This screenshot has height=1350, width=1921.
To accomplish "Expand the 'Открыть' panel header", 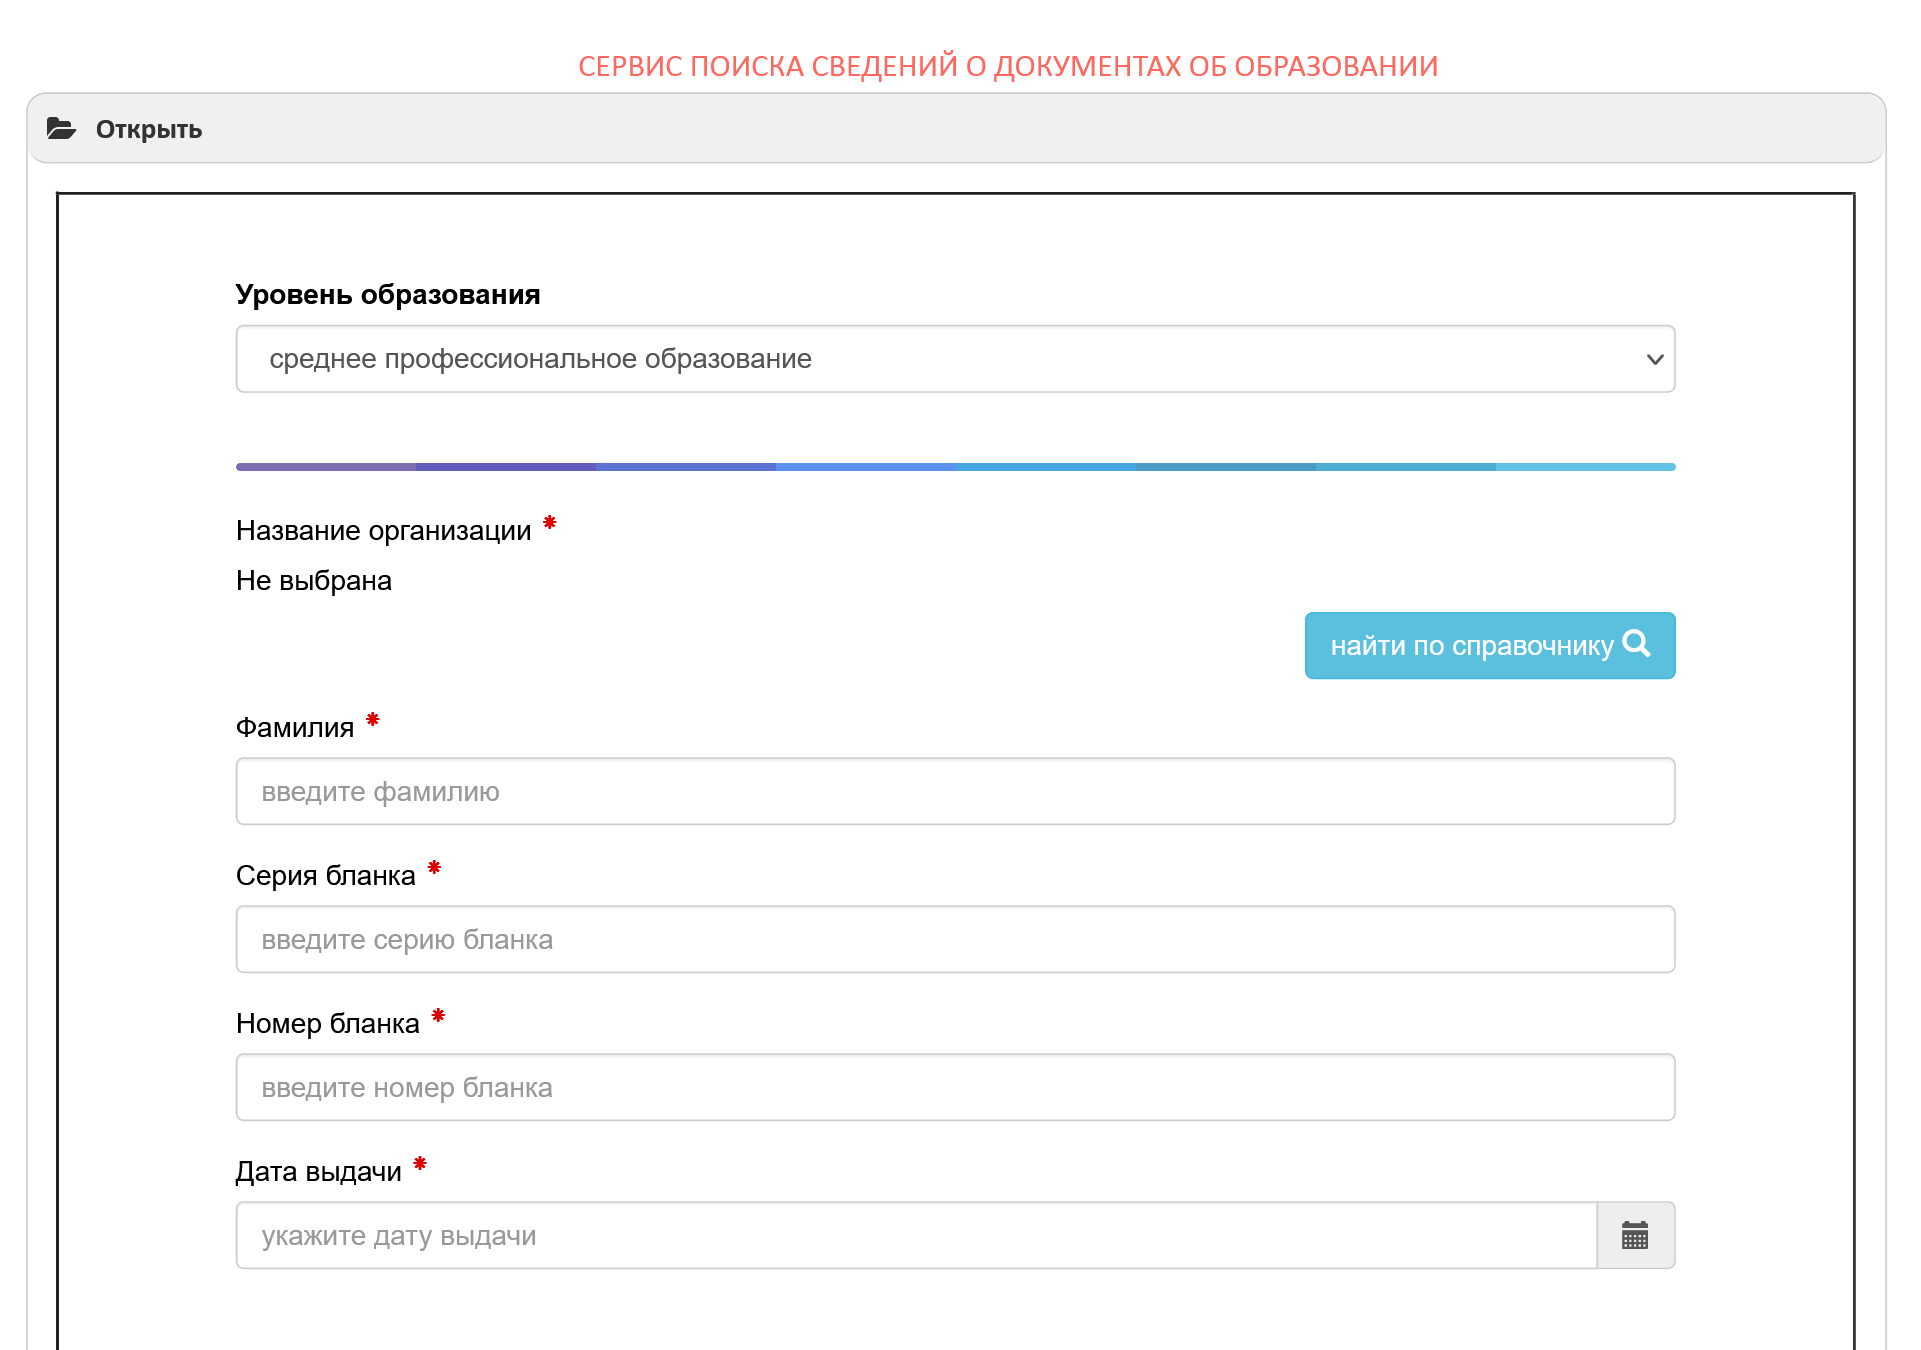I will pos(956,129).
